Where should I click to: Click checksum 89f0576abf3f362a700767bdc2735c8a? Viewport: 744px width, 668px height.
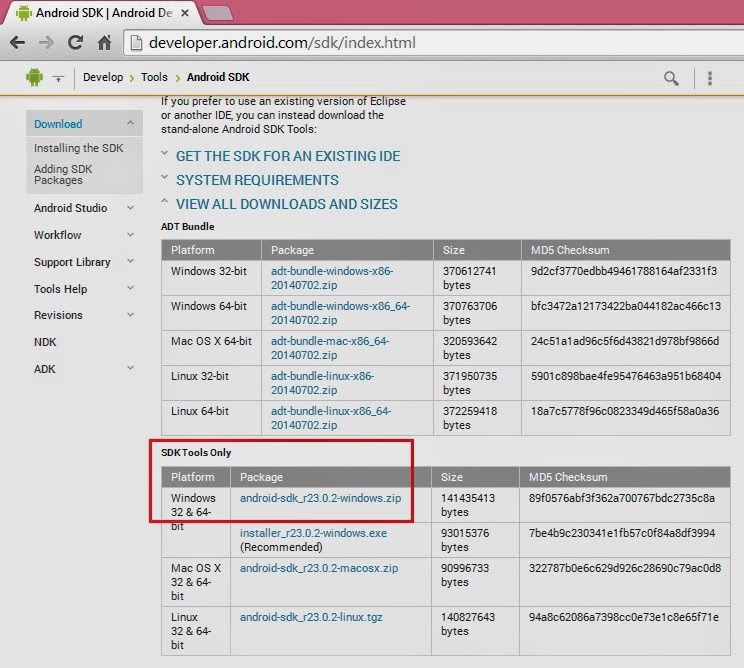click(x=622, y=498)
